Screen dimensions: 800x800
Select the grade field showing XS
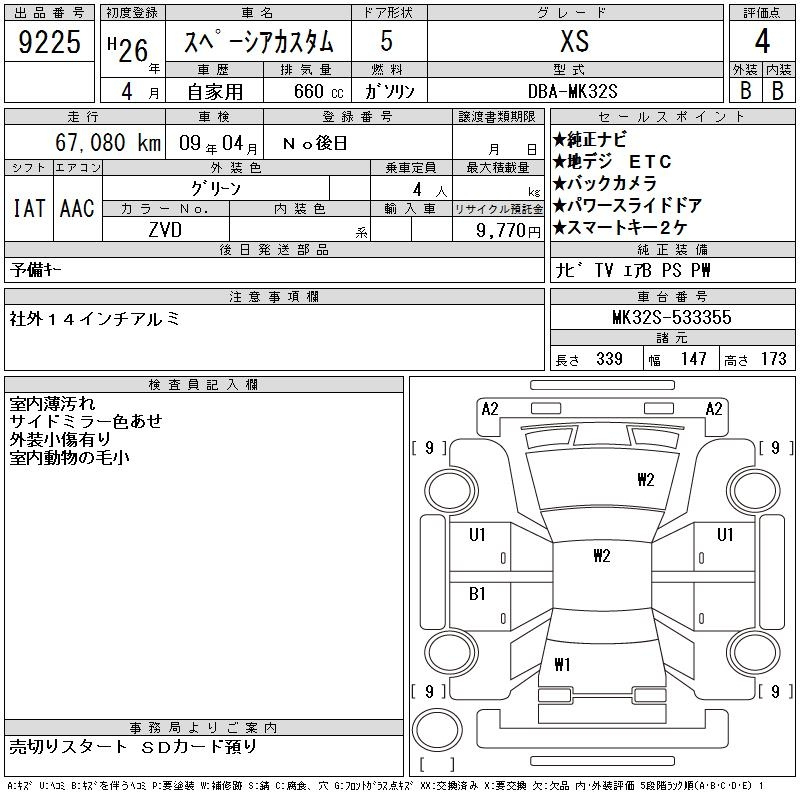pos(574,42)
